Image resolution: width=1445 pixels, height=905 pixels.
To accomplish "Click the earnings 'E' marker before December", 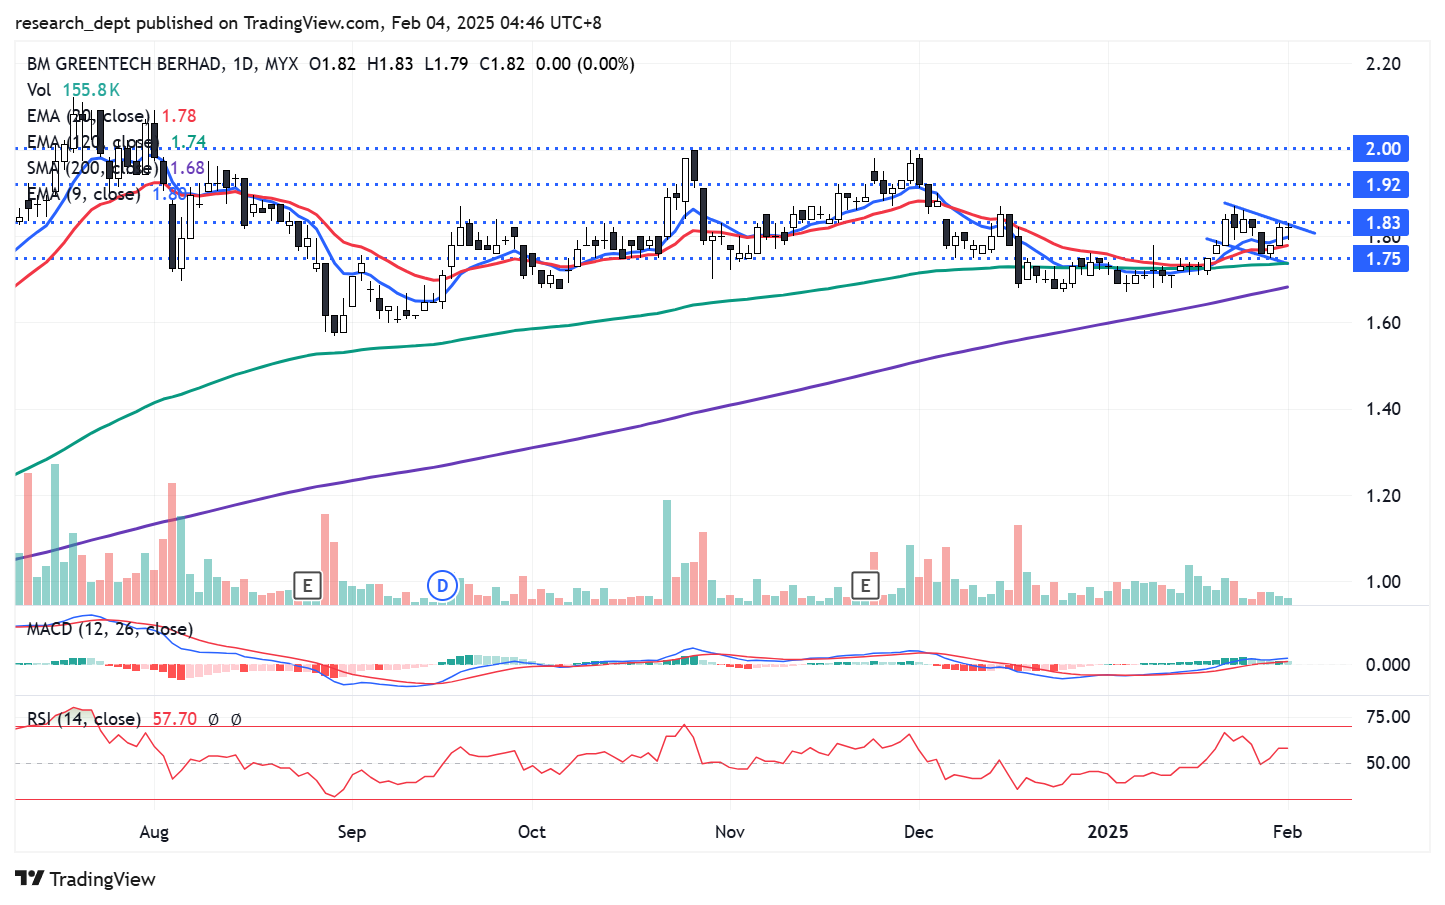I will coord(865,585).
